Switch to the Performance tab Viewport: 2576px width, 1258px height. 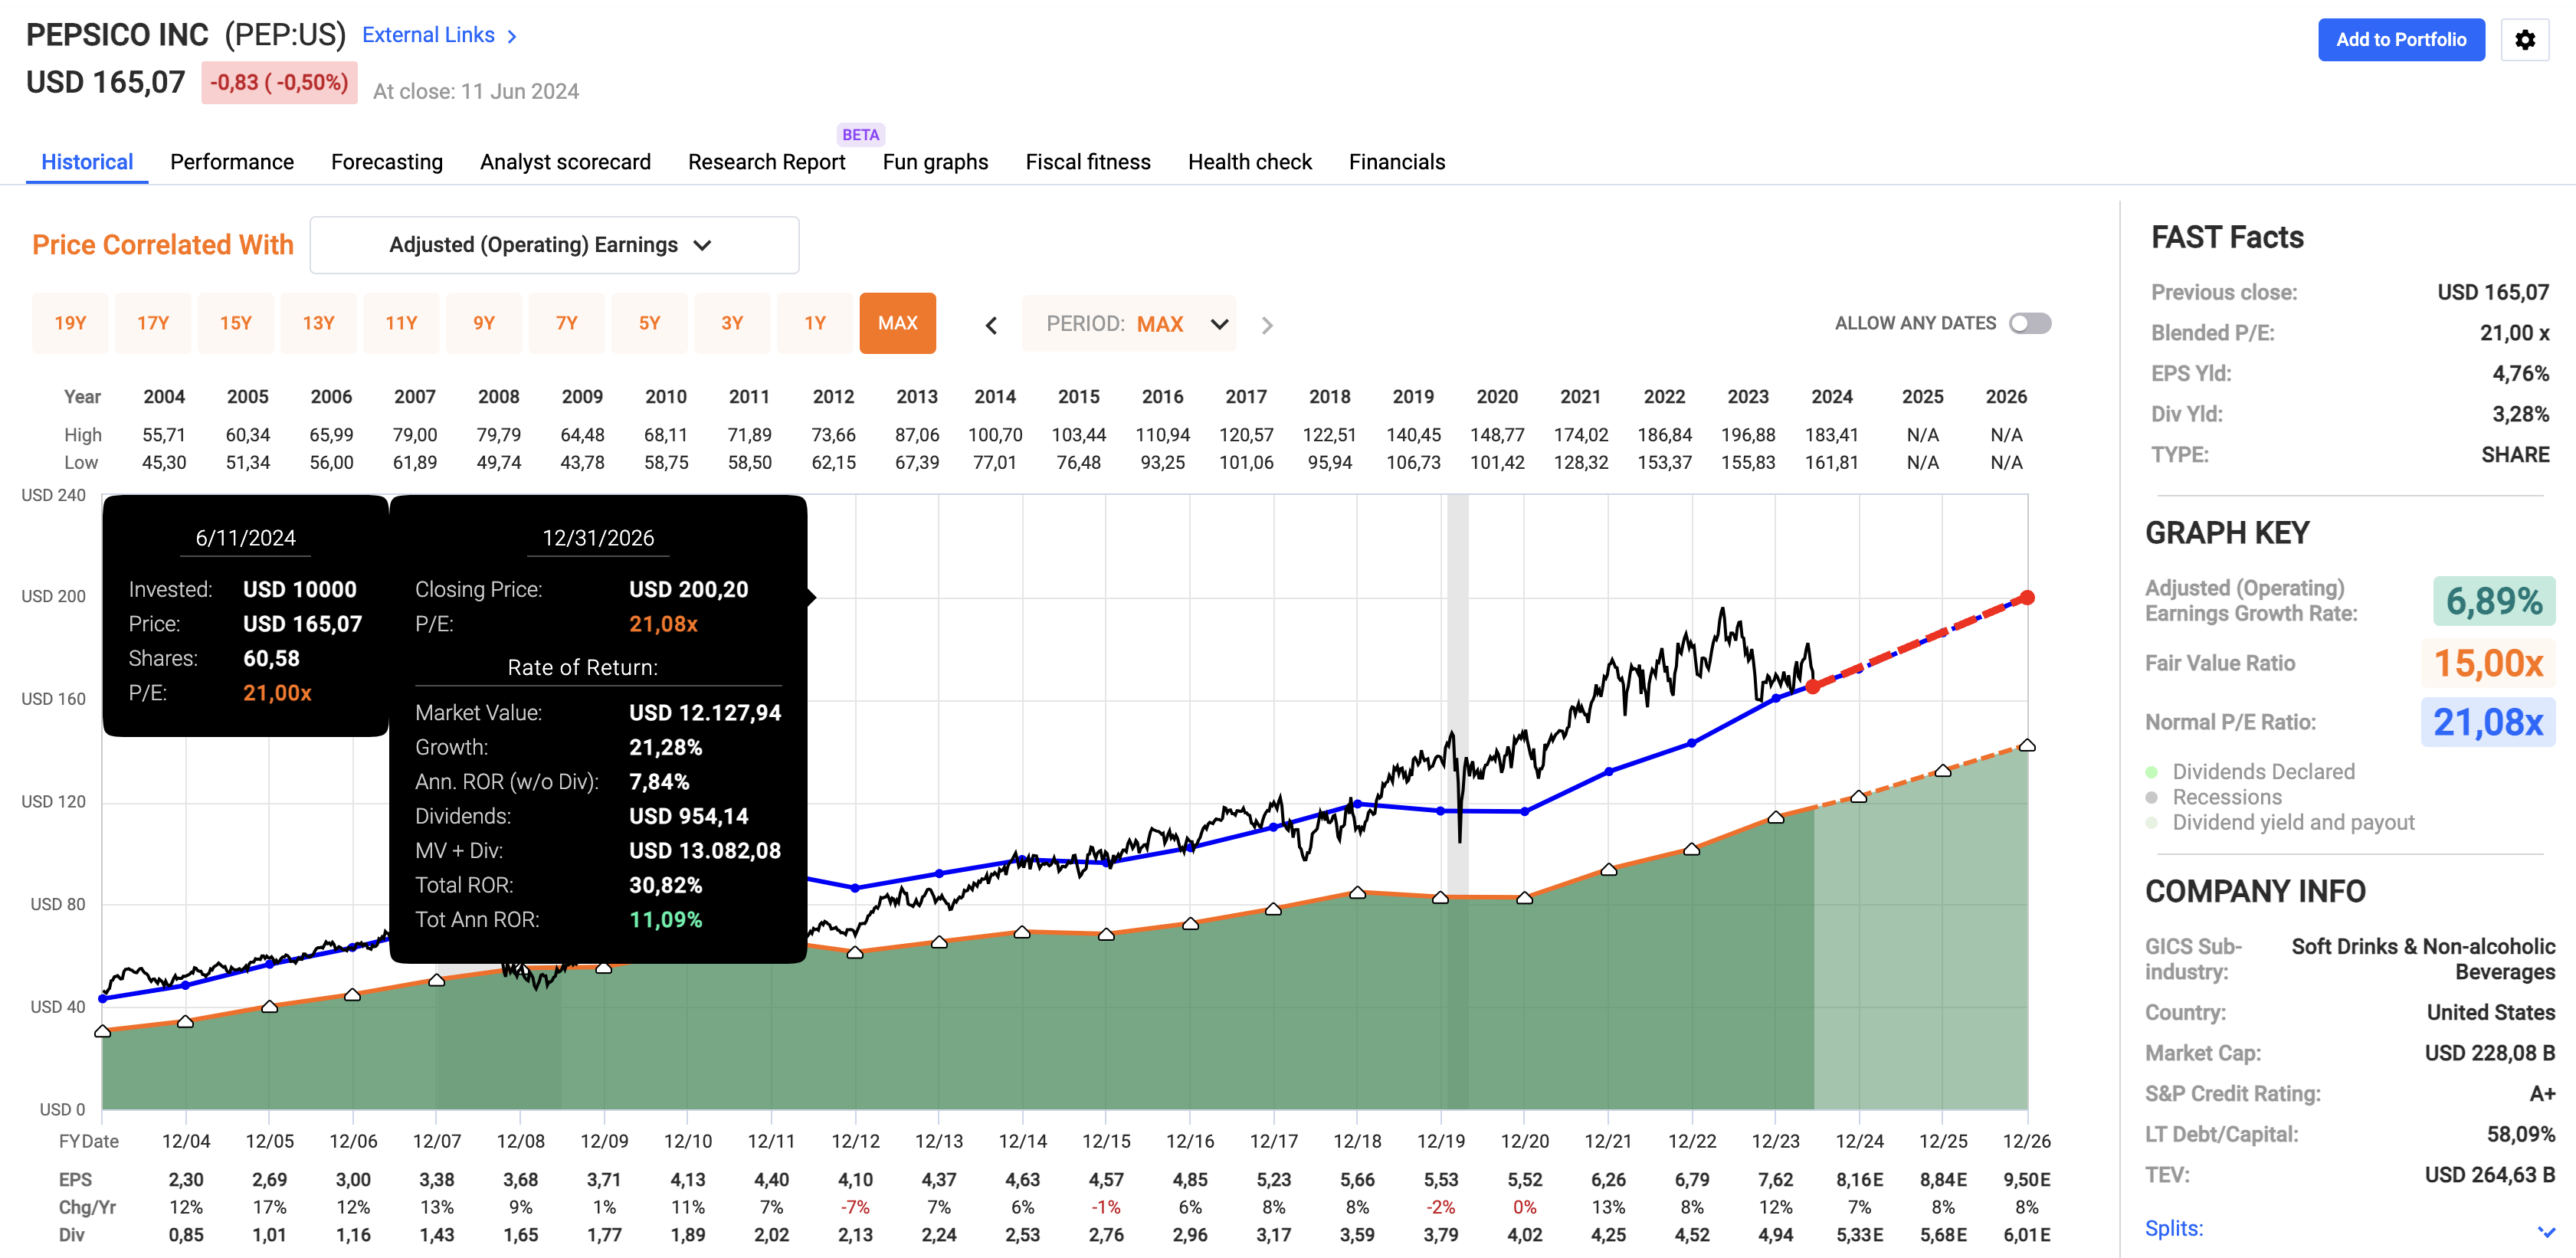(231, 161)
